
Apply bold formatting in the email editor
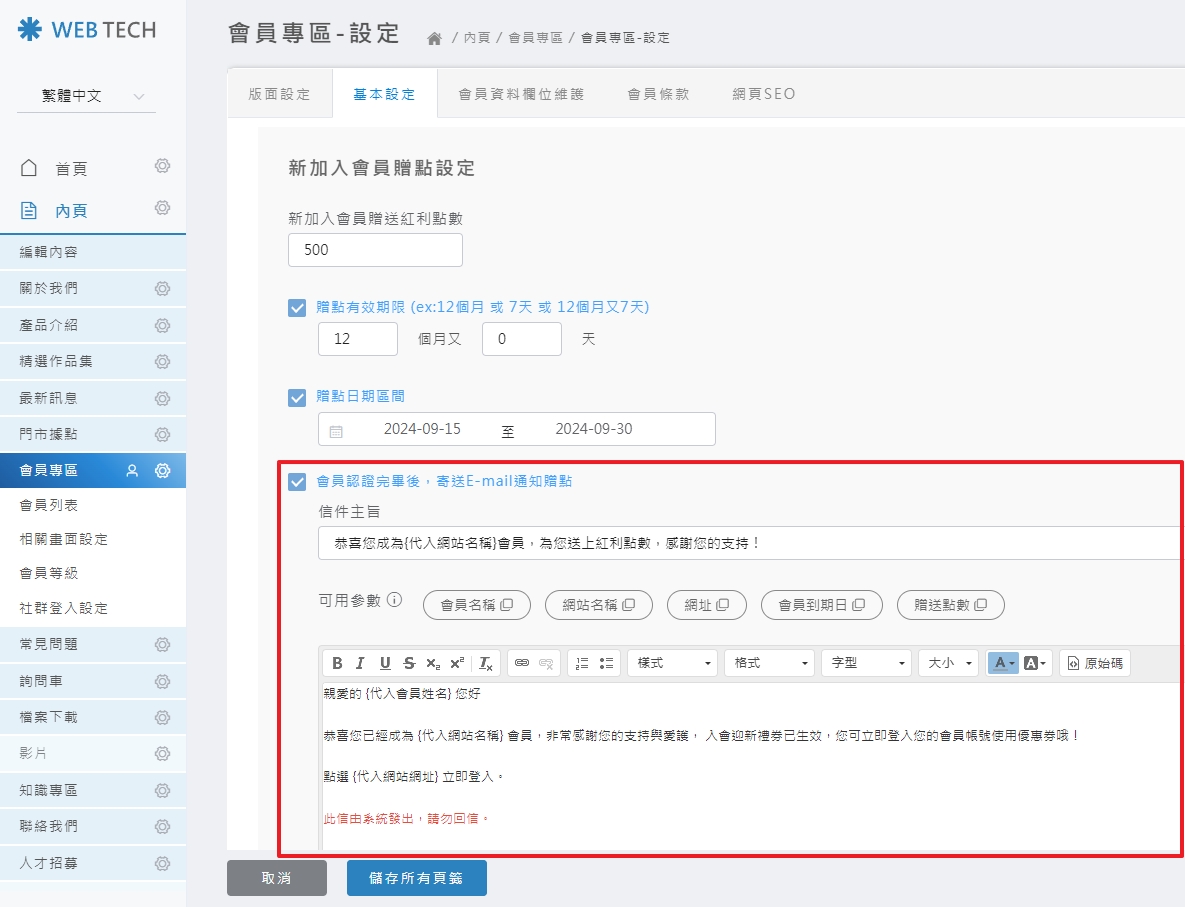(337, 663)
